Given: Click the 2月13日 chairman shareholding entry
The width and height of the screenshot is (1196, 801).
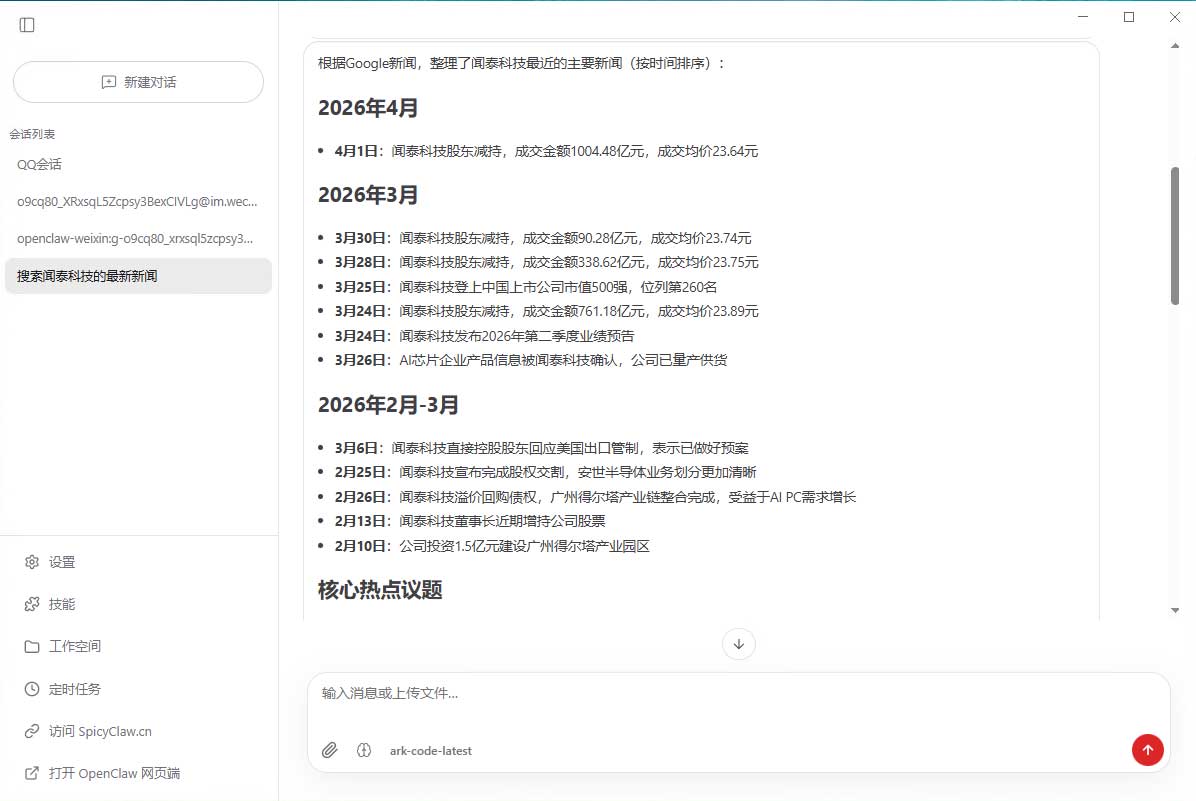Looking at the screenshot, I should point(470,521).
